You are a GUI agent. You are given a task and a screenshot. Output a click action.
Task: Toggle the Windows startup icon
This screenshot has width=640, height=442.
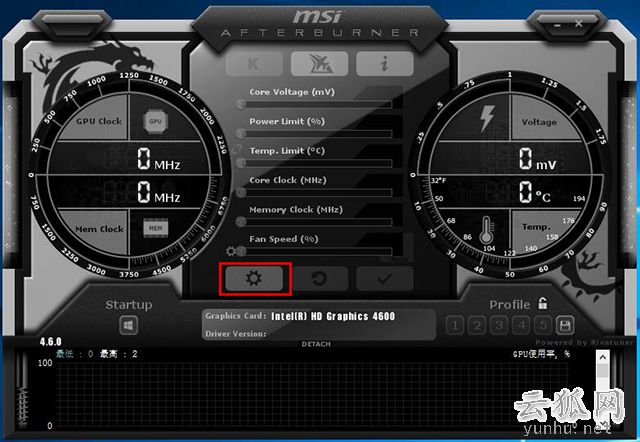coord(129,325)
